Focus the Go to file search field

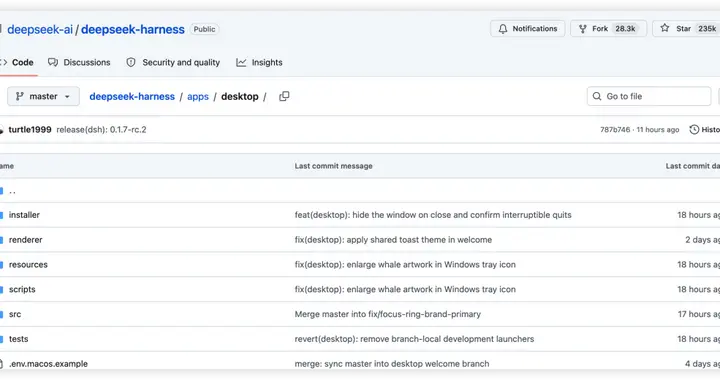click(x=649, y=96)
